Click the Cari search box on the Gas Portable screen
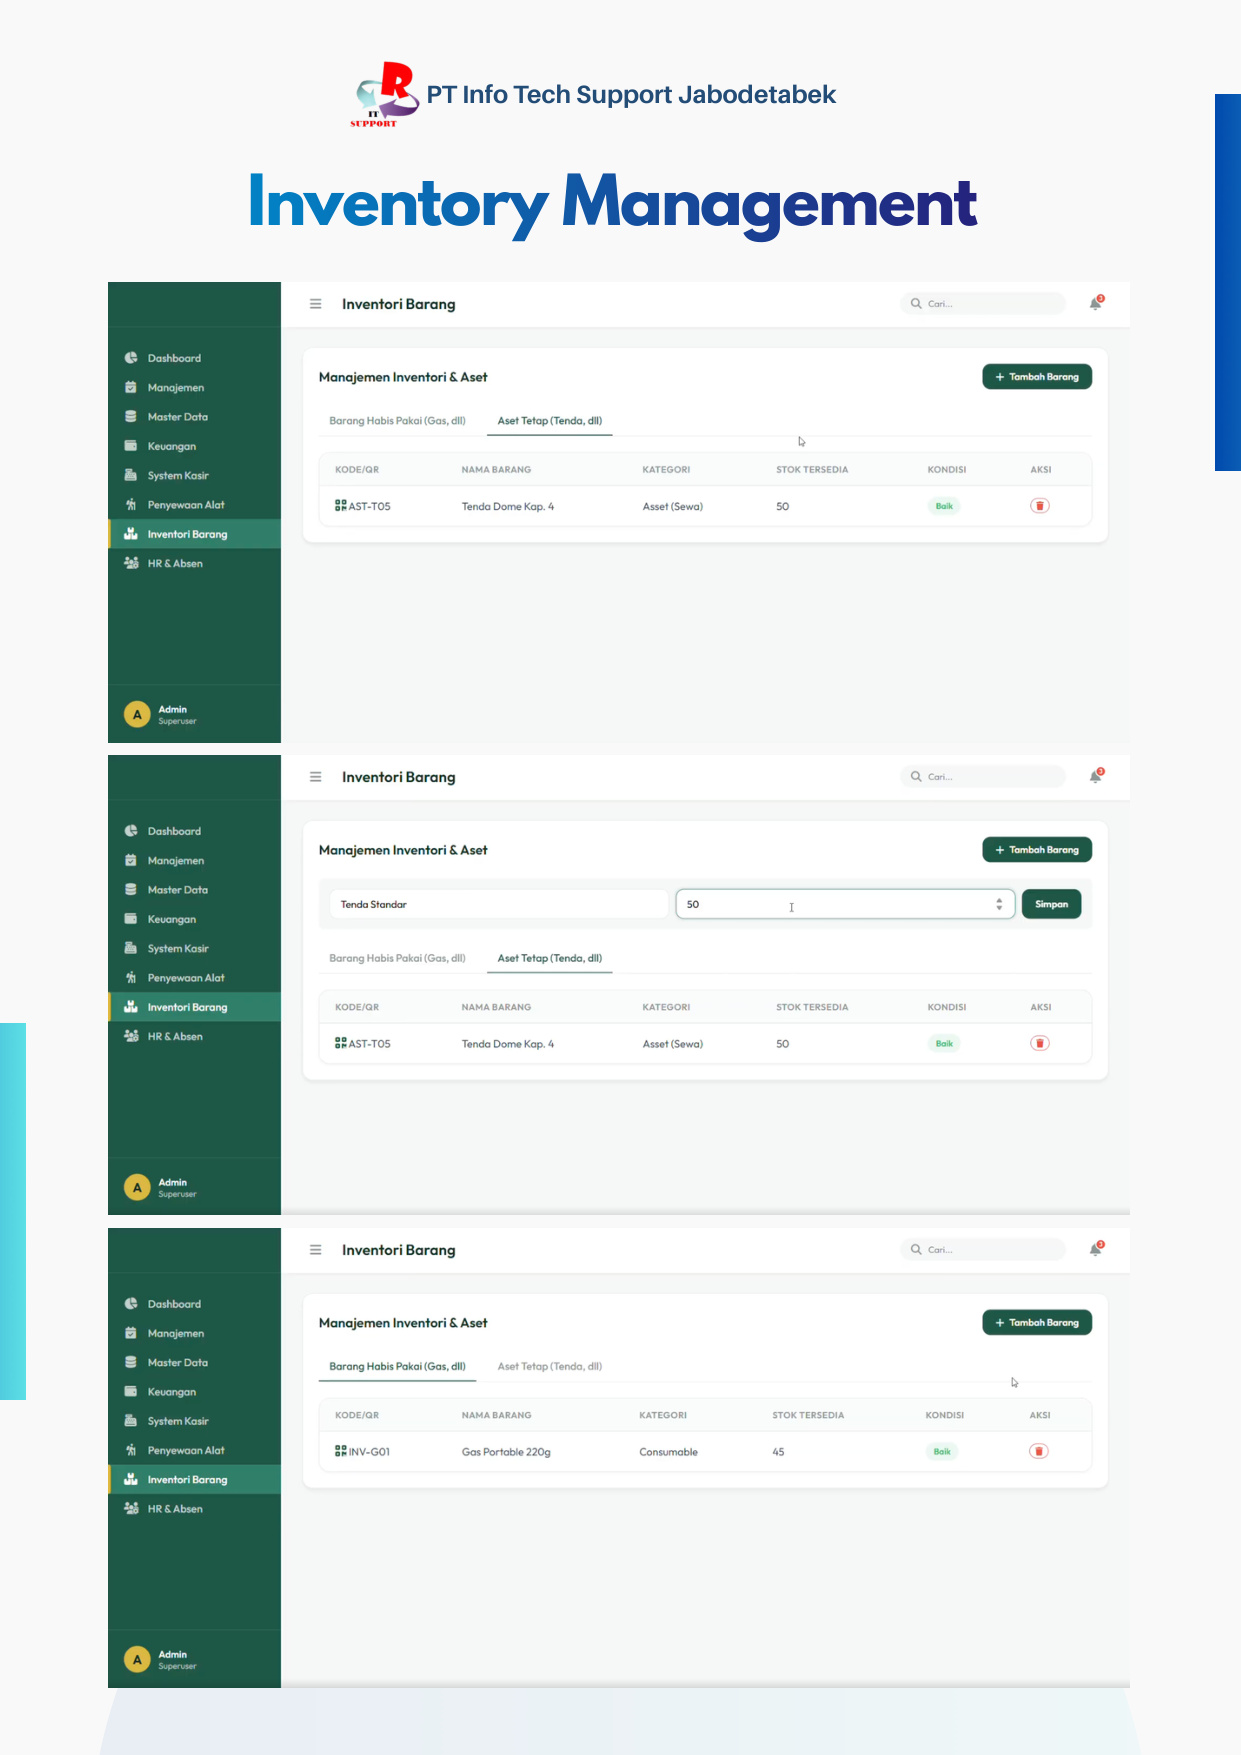 983,1249
